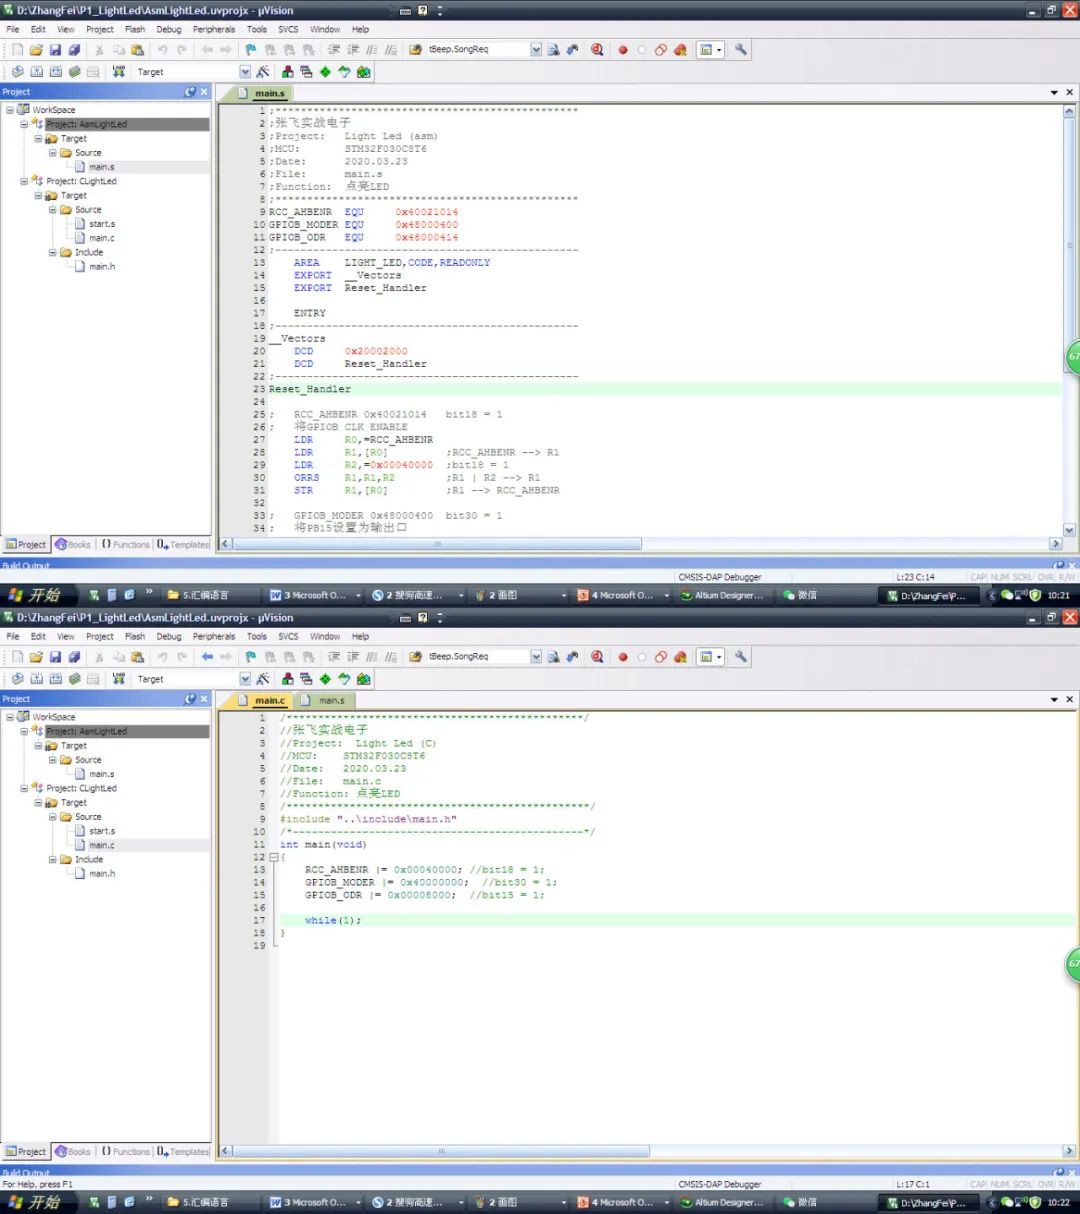1080x1214 pixels.
Task: Click Navigate Backwards arrow in lower uVision toolbar
Action: [x=207, y=657]
